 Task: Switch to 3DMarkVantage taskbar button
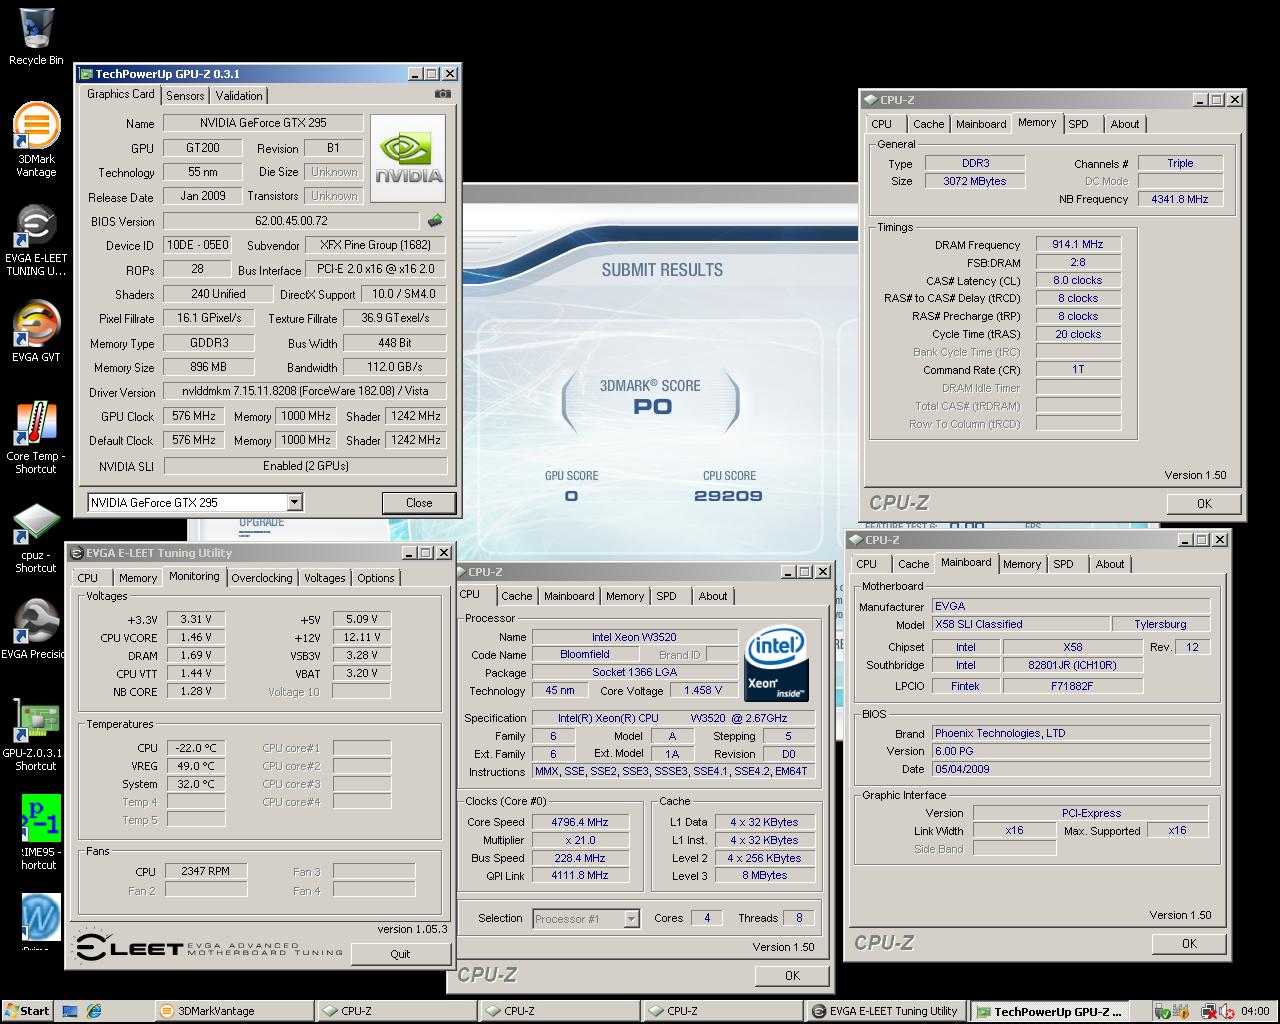[233, 1011]
